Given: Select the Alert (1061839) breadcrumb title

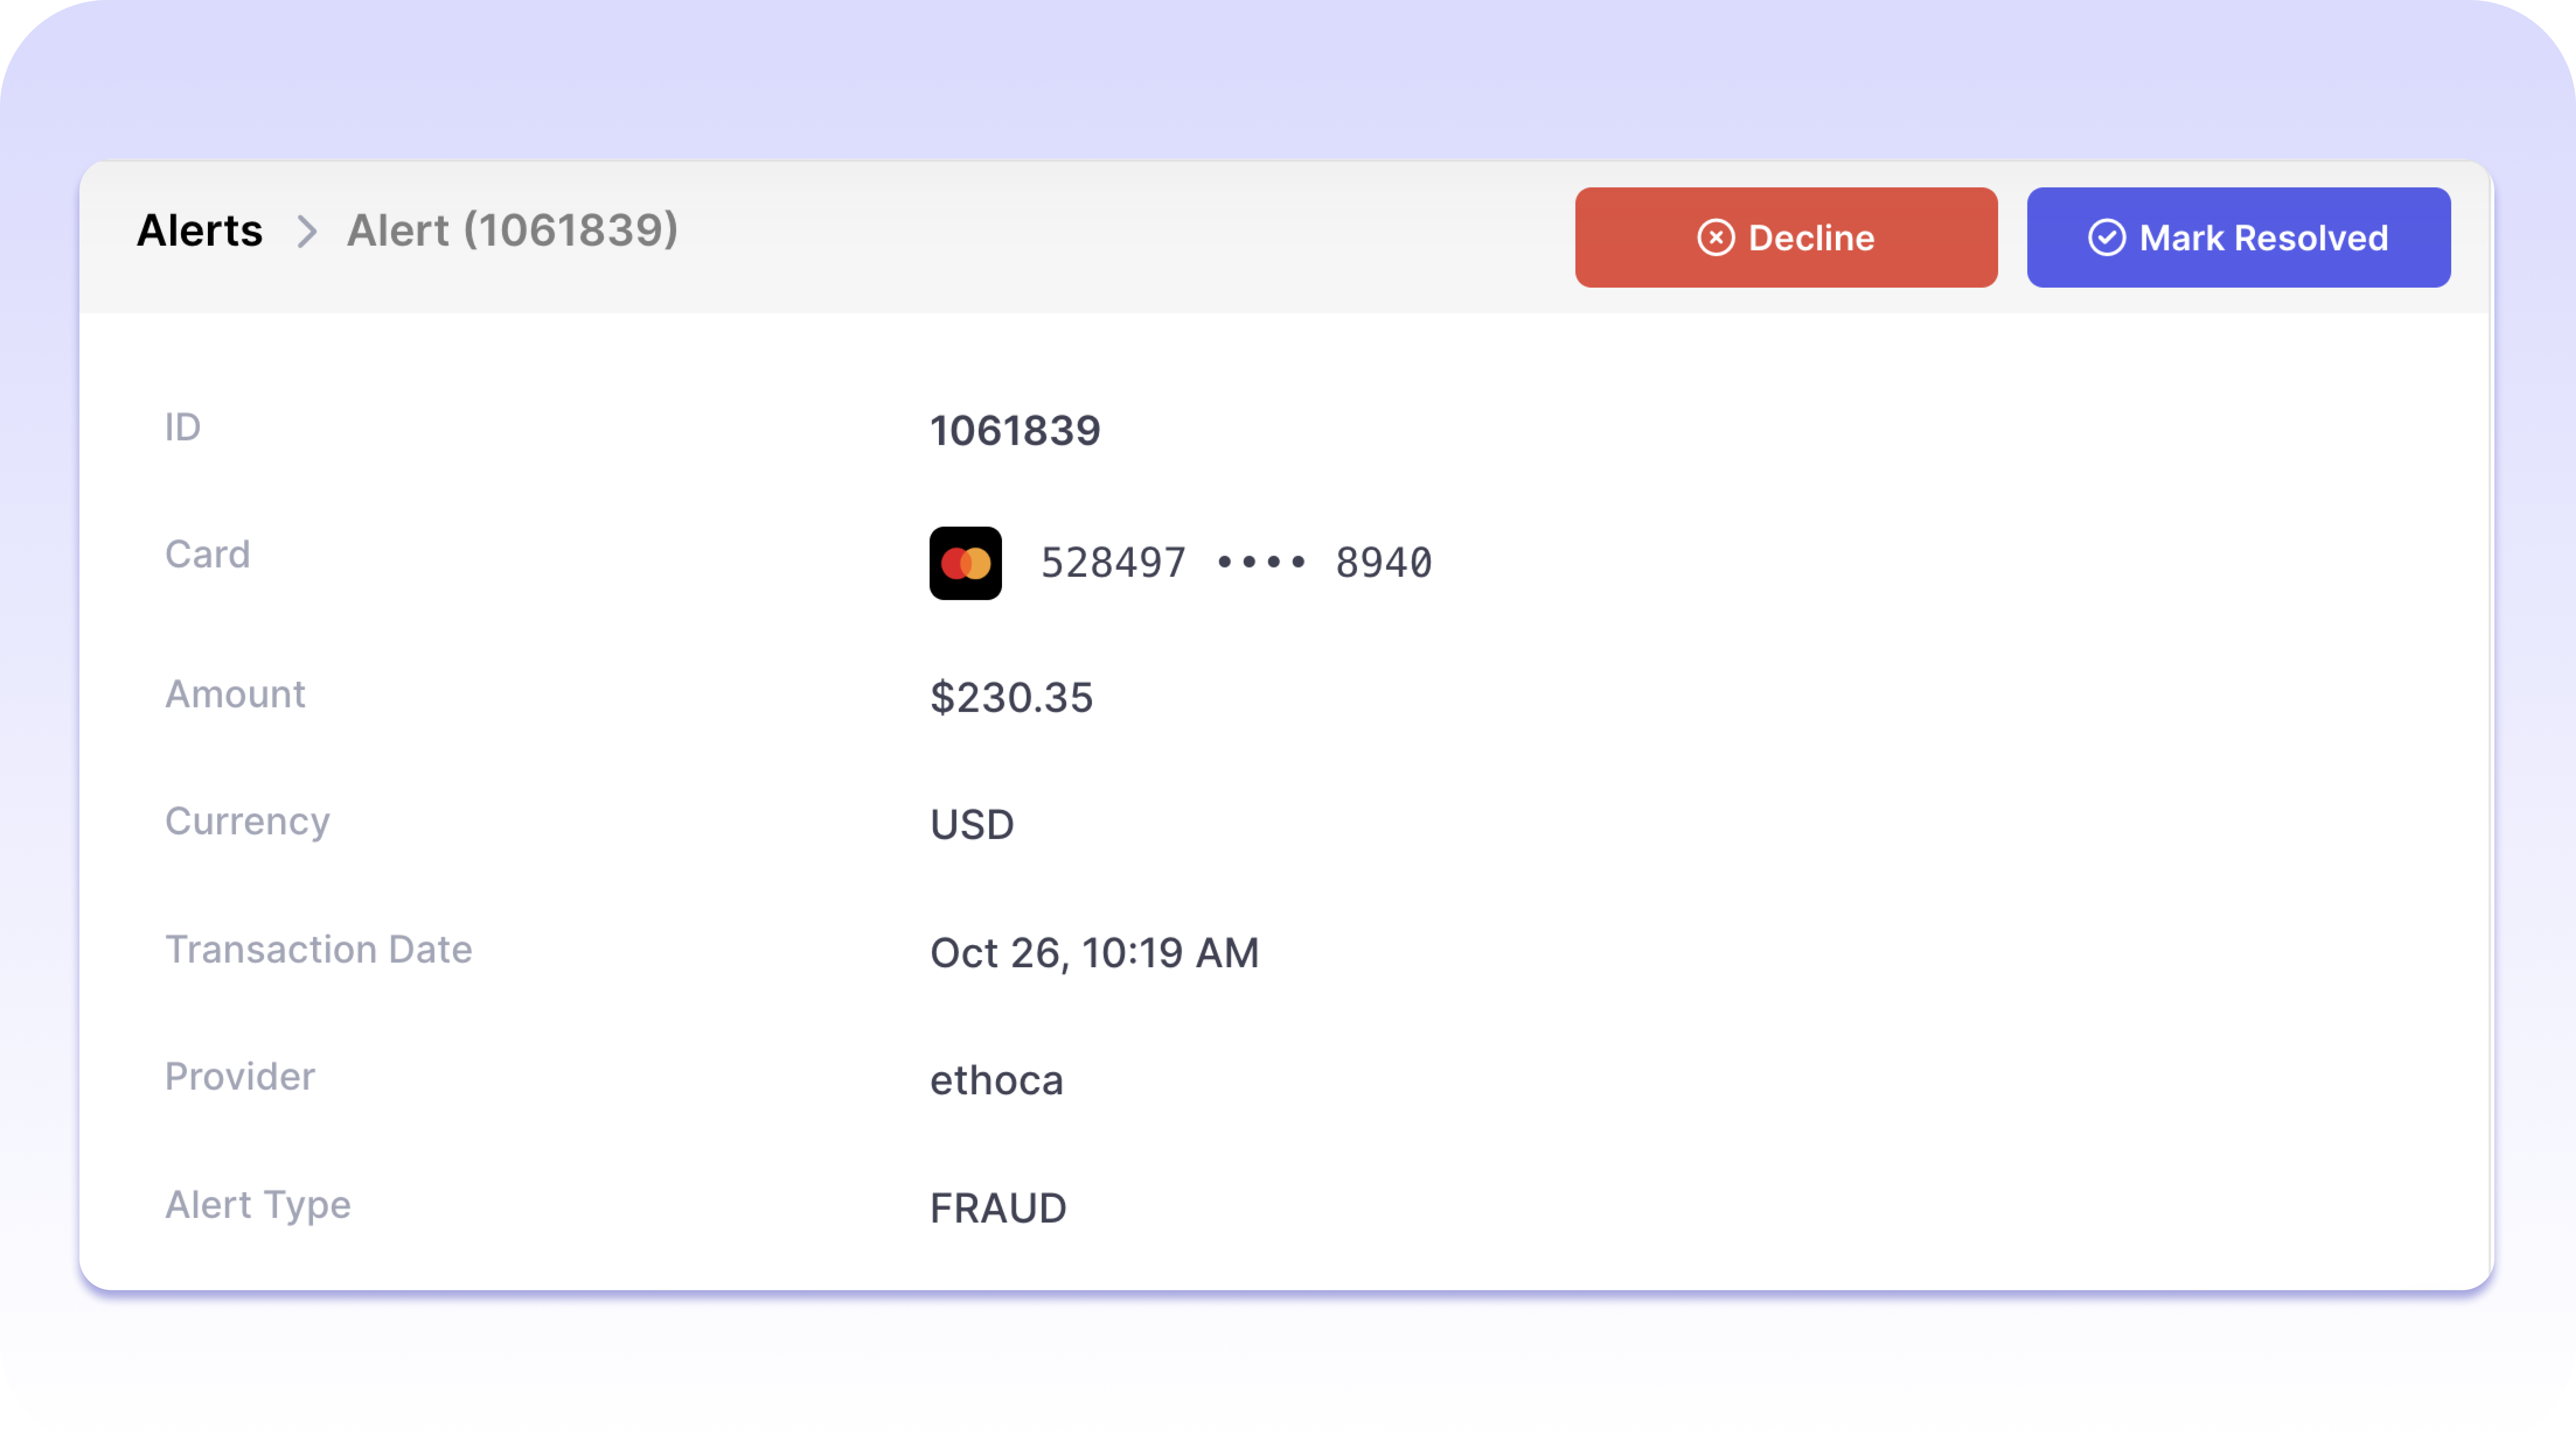Looking at the screenshot, I should [512, 231].
